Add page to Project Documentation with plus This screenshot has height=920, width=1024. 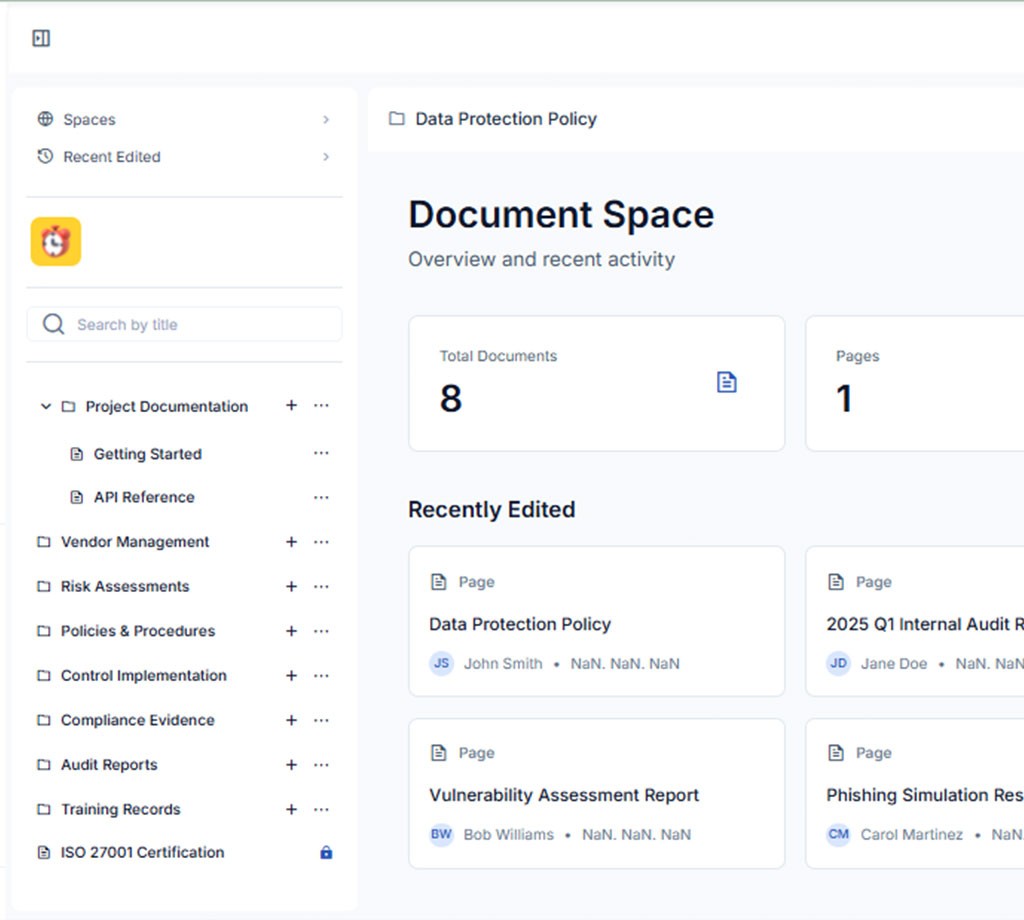[291, 405]
